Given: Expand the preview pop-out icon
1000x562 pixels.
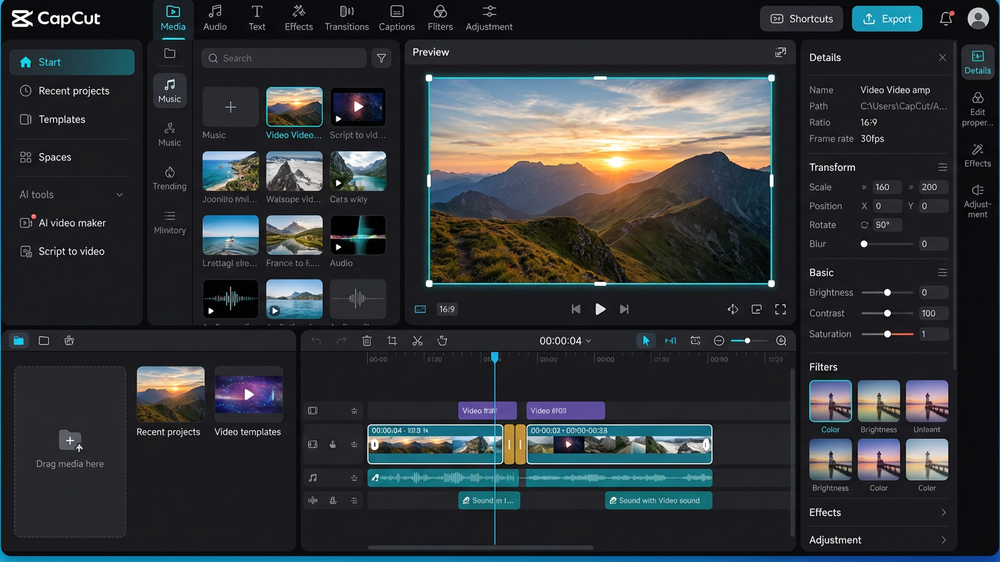Looking at the screenshot, I should pyautogui.click(x=780, y=52).
